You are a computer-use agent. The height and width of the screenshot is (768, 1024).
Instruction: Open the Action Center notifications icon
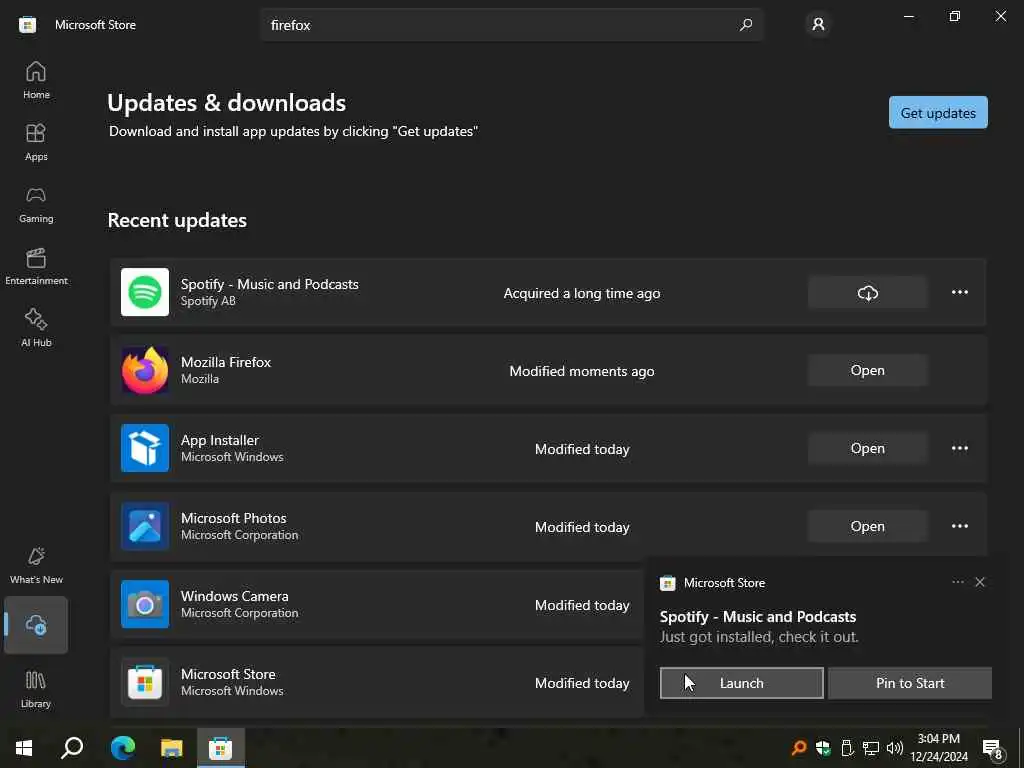pyautogui.click(x=993, y=748)
